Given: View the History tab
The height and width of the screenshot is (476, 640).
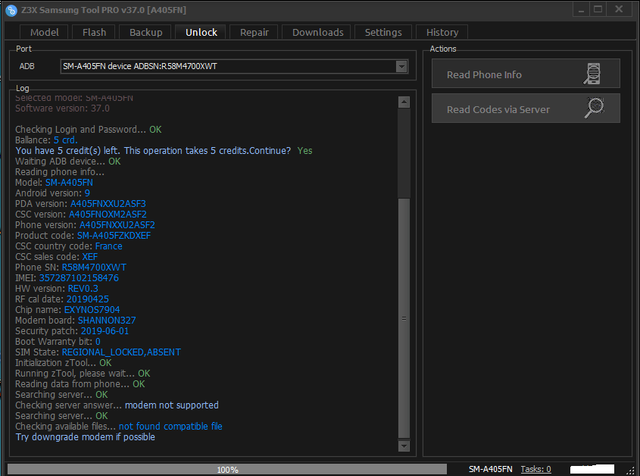Looking at the screenshot, I should coord(442,32).
